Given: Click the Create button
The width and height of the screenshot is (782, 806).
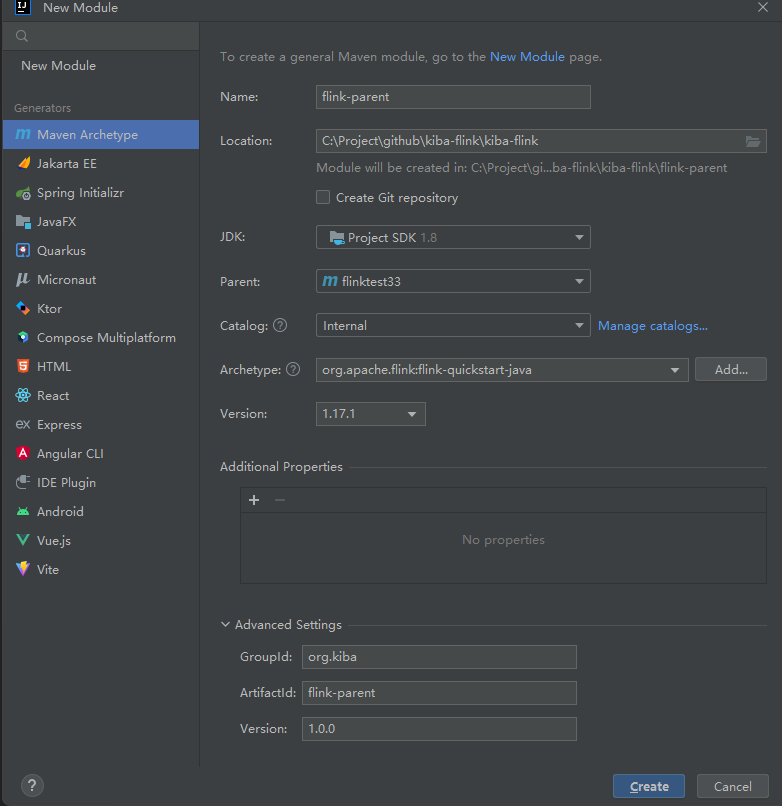Looking at the screenshot, I should point(649,786).
